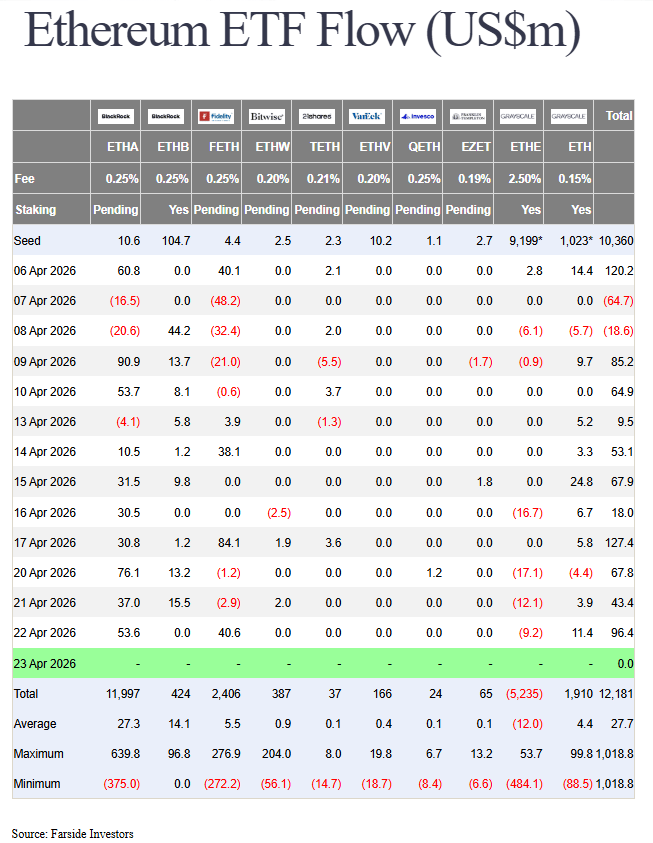653x843 pixels.
Task: Click the Staking row label
Action: [35, 210]
